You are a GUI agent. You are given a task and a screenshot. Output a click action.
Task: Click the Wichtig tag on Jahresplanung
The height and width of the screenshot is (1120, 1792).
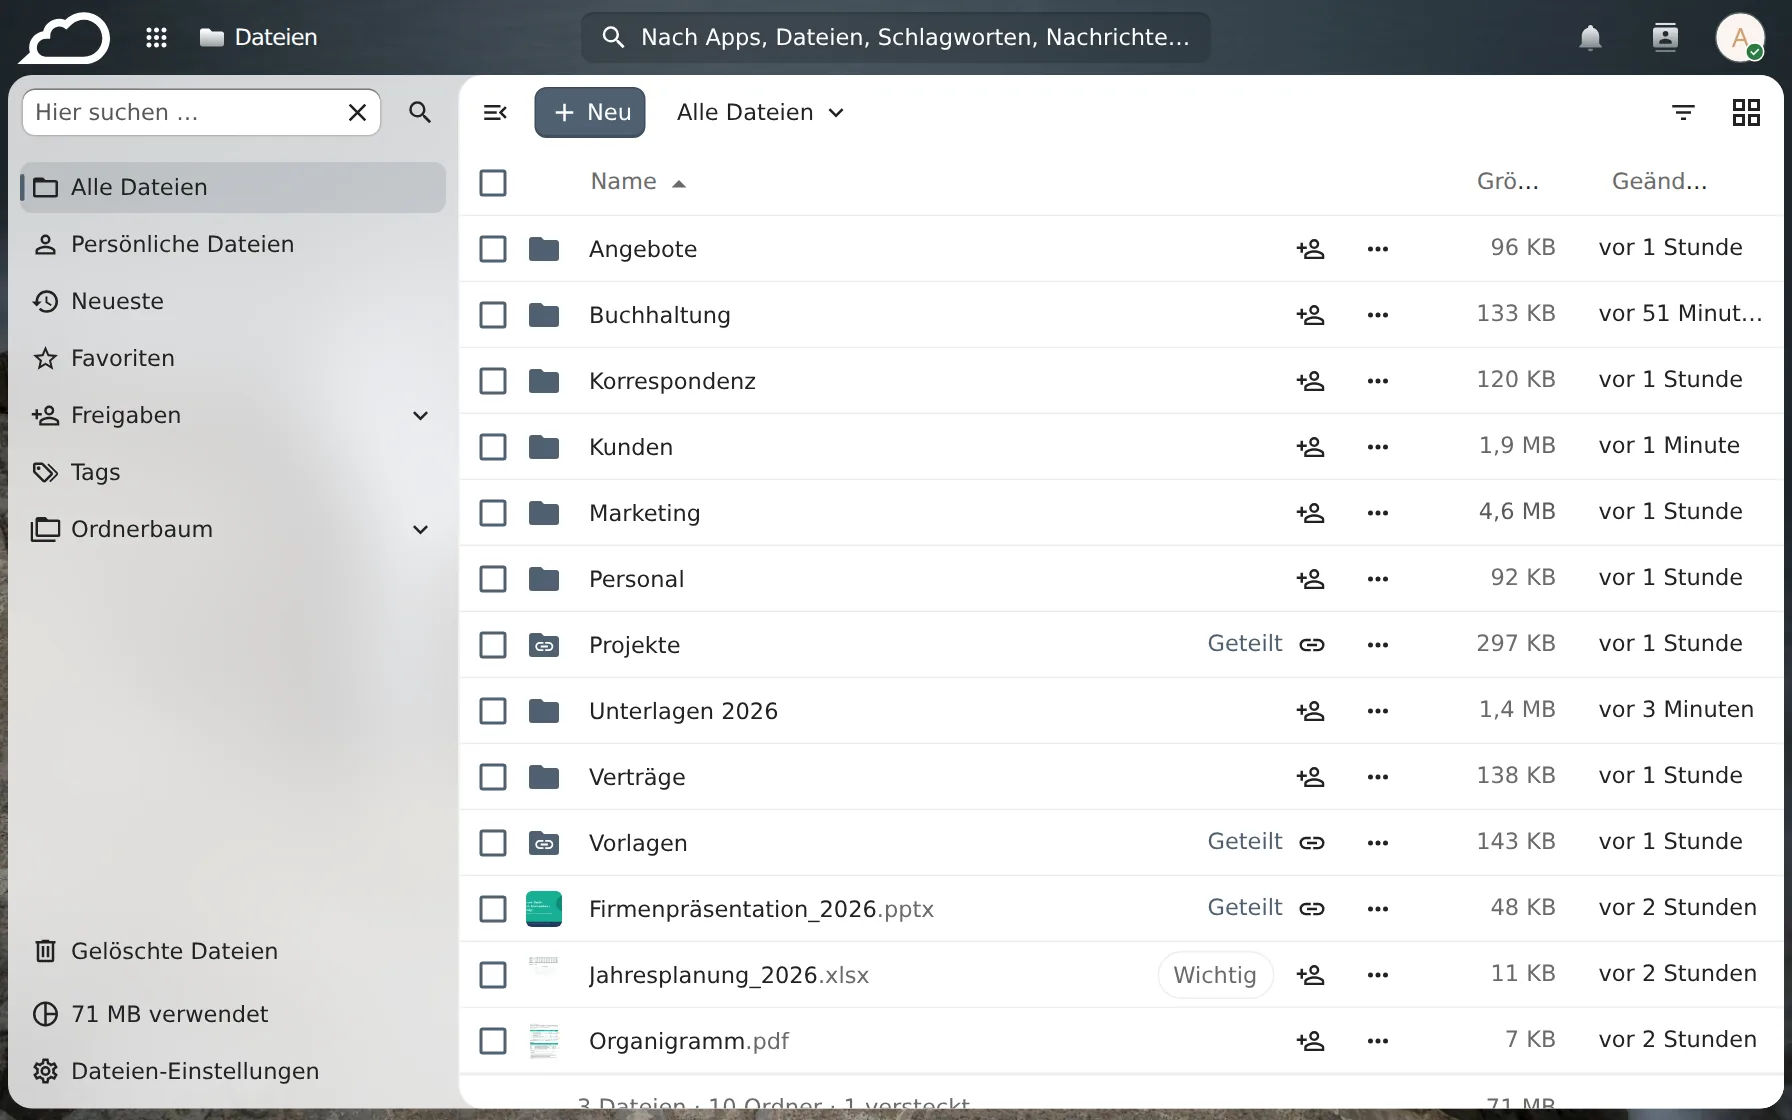[1215, 975]
